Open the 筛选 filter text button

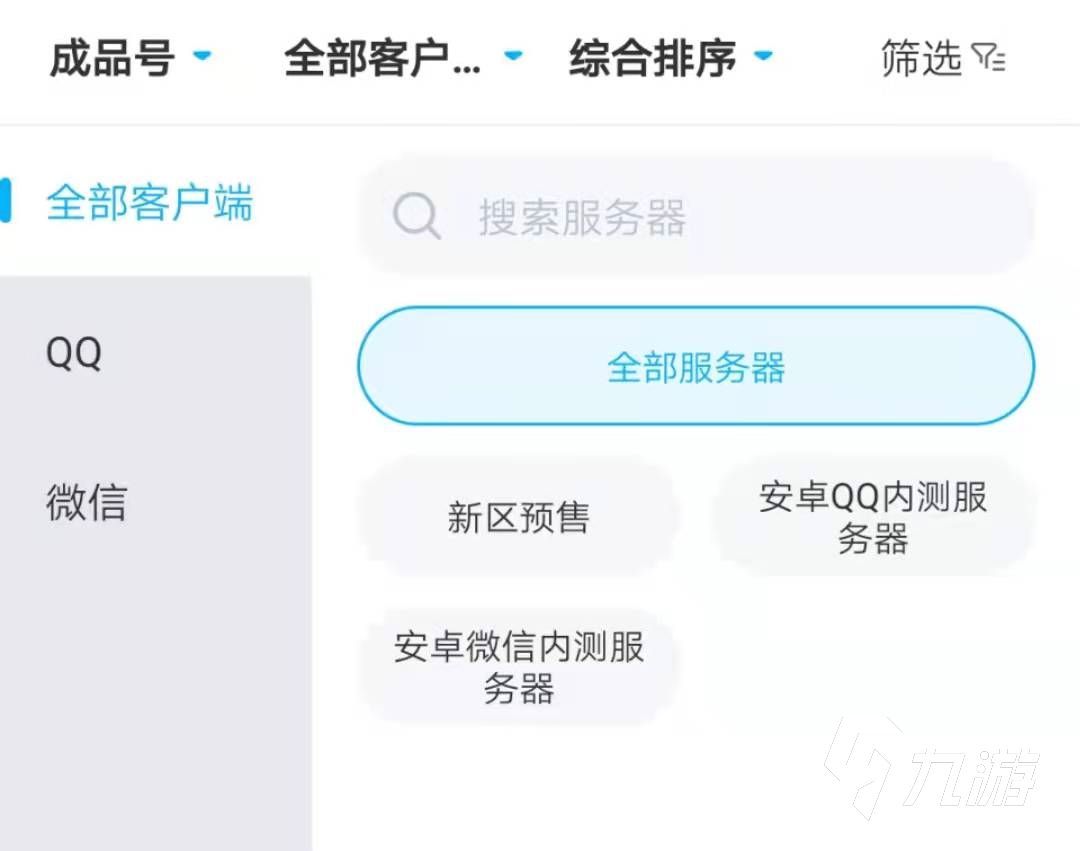(921, 59)
